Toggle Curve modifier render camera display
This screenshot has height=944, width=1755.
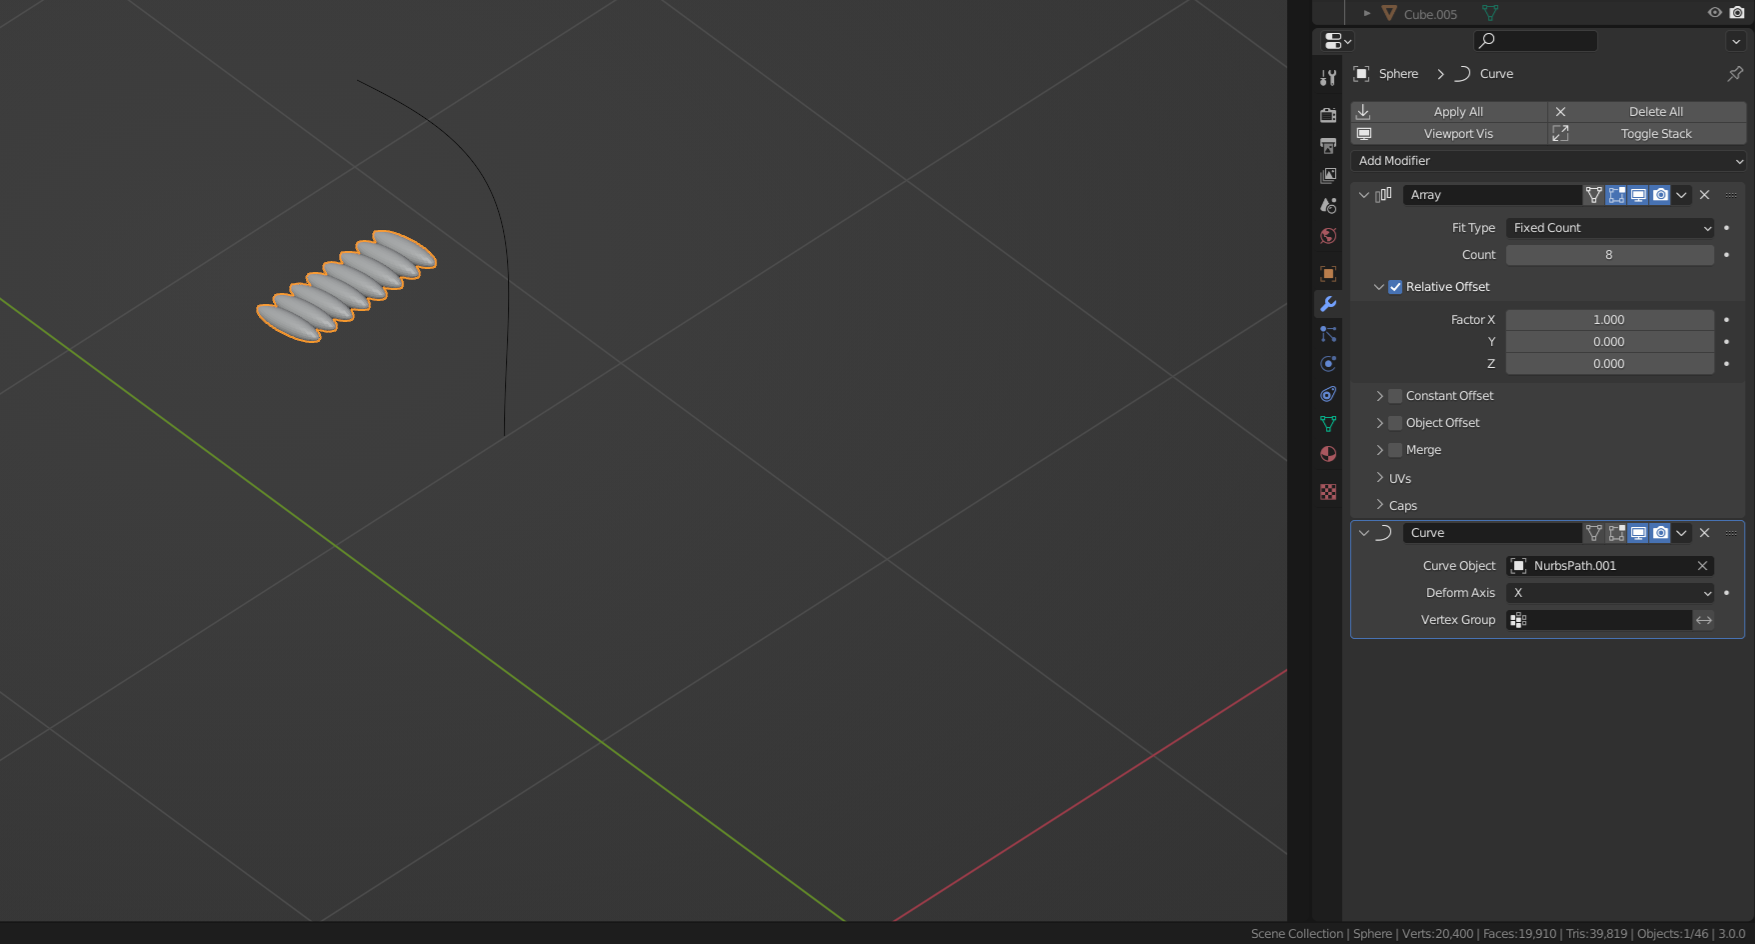click(1660, 533)
